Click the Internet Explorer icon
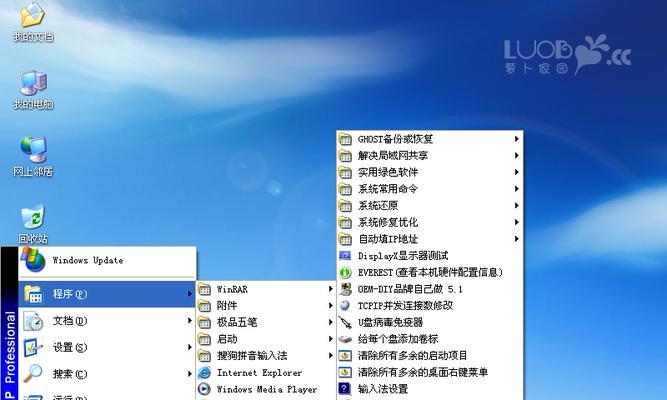 pos(205,373)
